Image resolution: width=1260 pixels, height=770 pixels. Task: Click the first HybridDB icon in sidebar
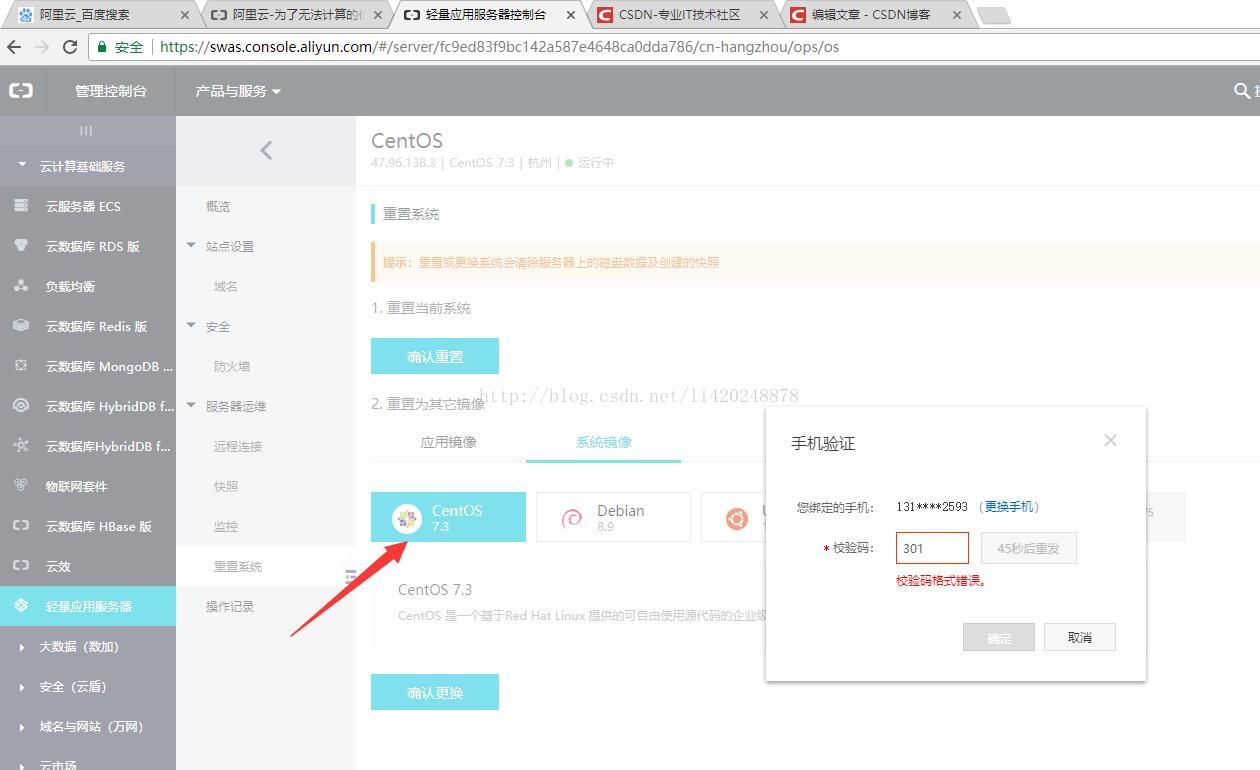21,406
